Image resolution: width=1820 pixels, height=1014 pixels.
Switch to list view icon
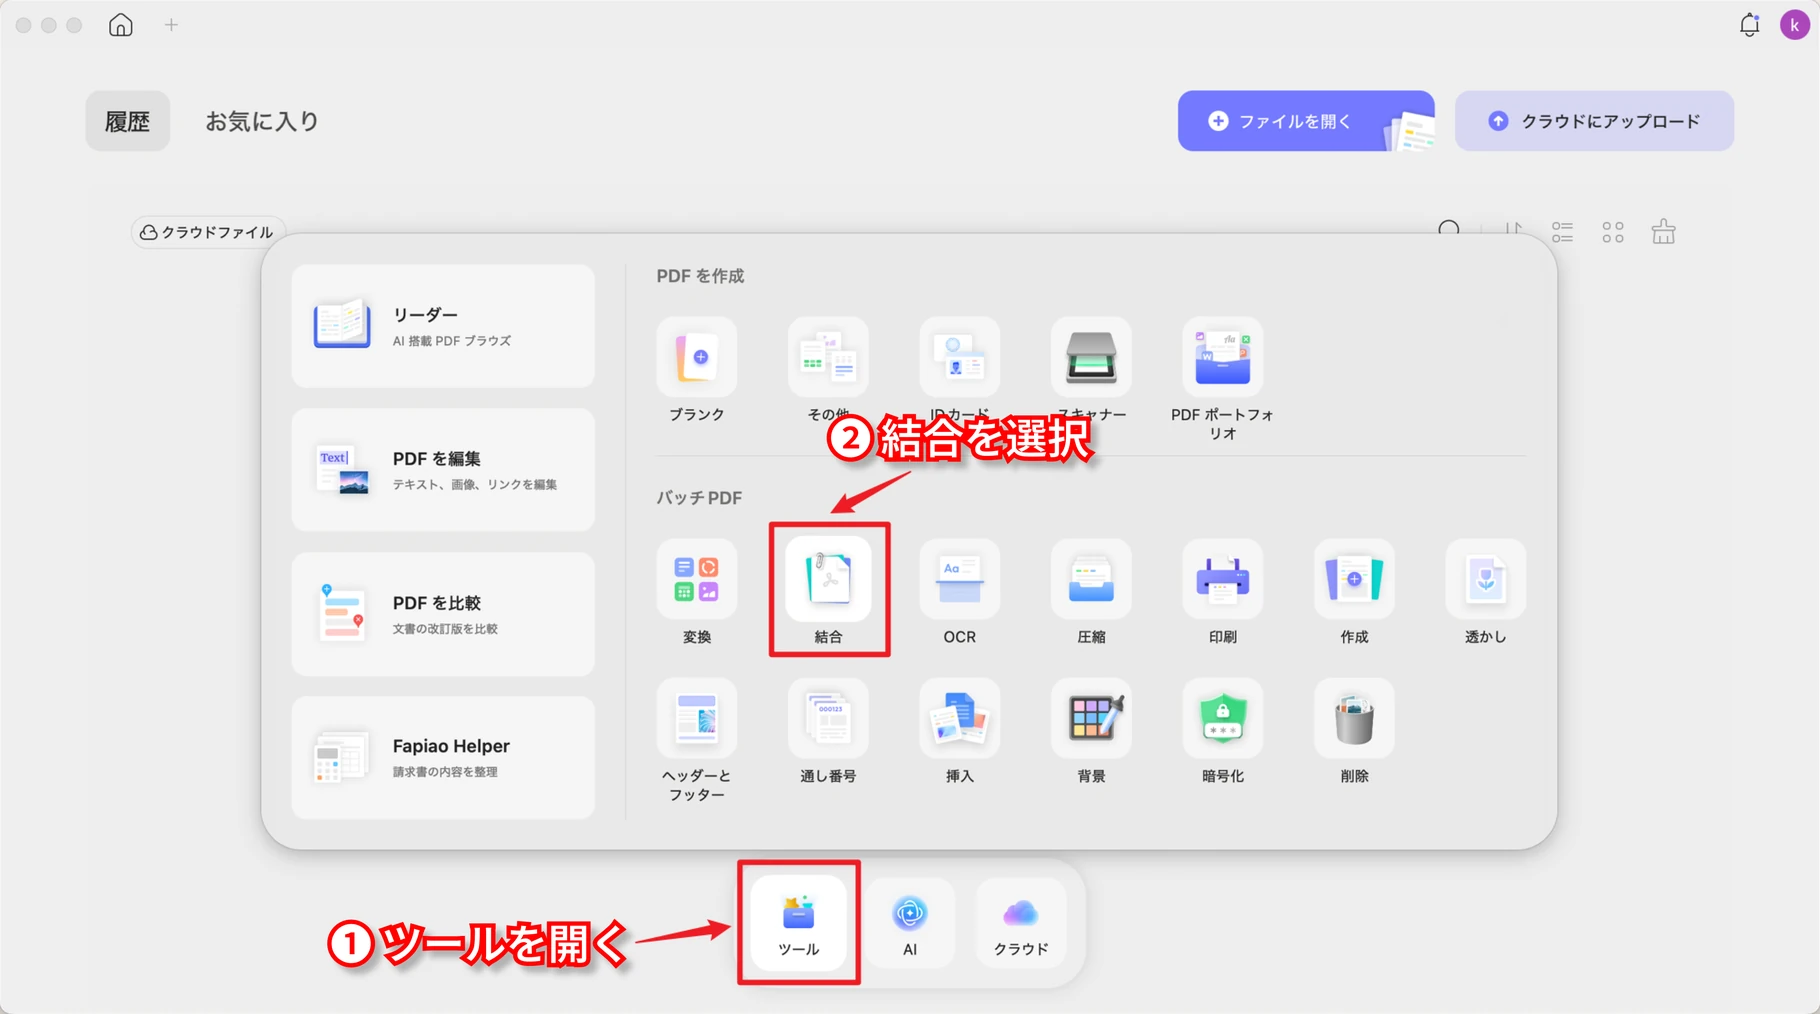point(1562,232)
